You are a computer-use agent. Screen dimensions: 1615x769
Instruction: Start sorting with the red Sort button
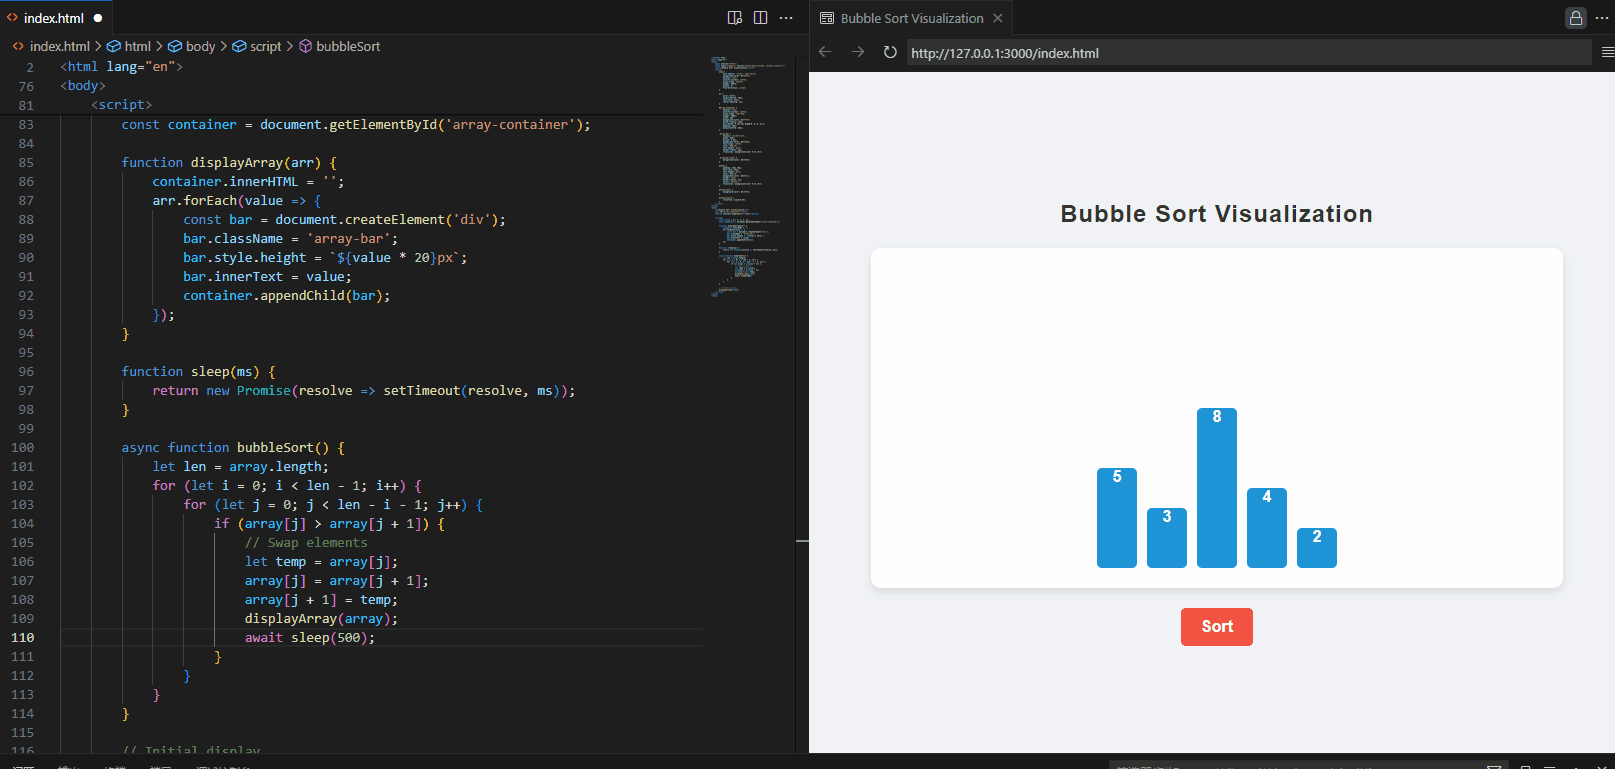pos(1217,627)
